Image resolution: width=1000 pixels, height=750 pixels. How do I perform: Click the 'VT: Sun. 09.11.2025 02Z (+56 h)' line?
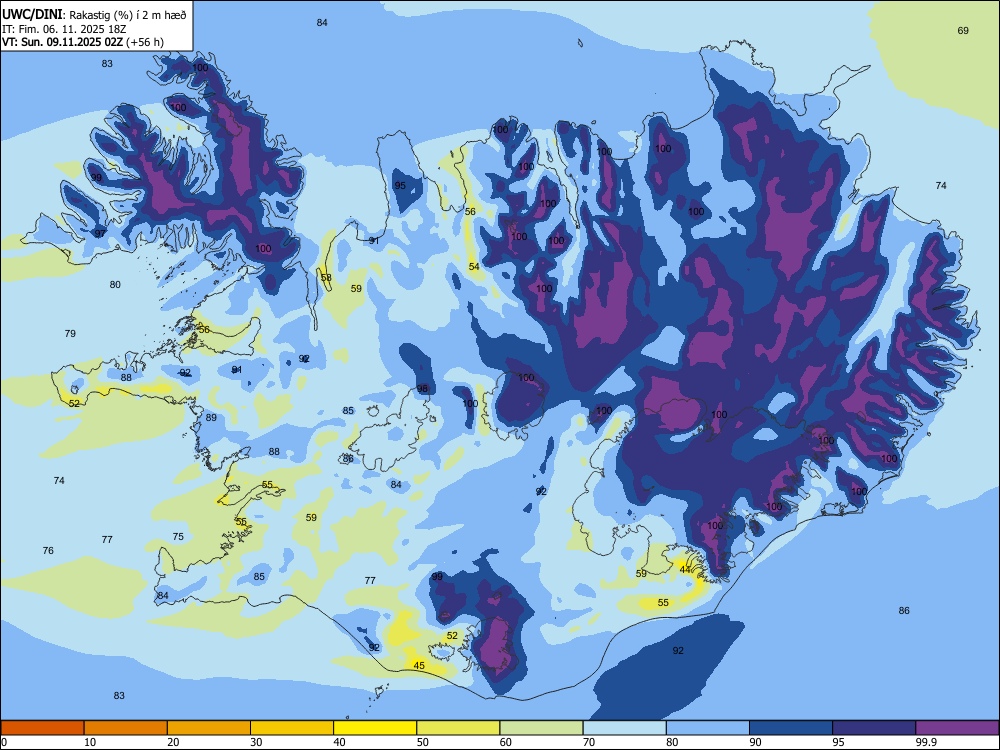83,42
